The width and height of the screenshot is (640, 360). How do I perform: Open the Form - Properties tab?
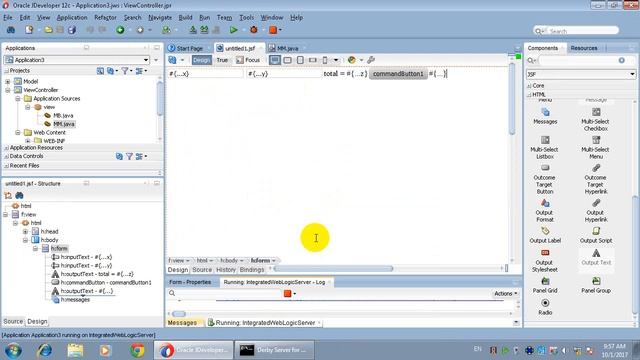tap(190, 282)
